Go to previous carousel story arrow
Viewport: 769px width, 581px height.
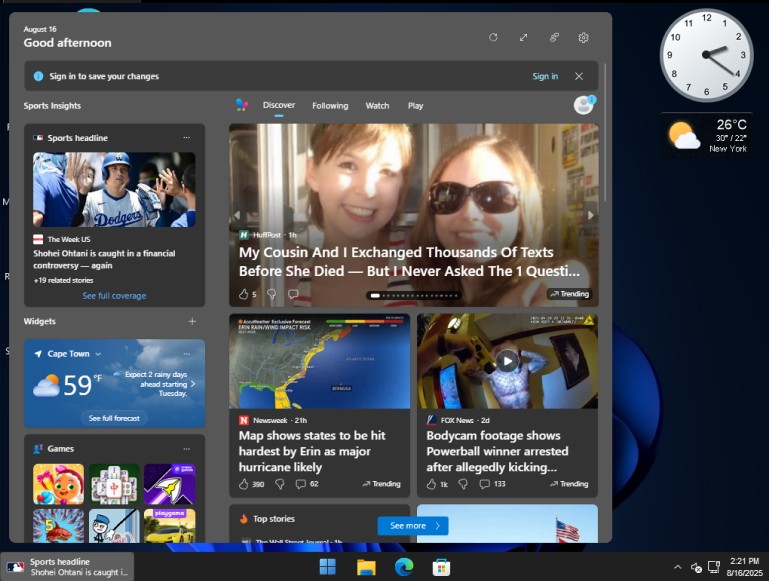click(237, 215)
